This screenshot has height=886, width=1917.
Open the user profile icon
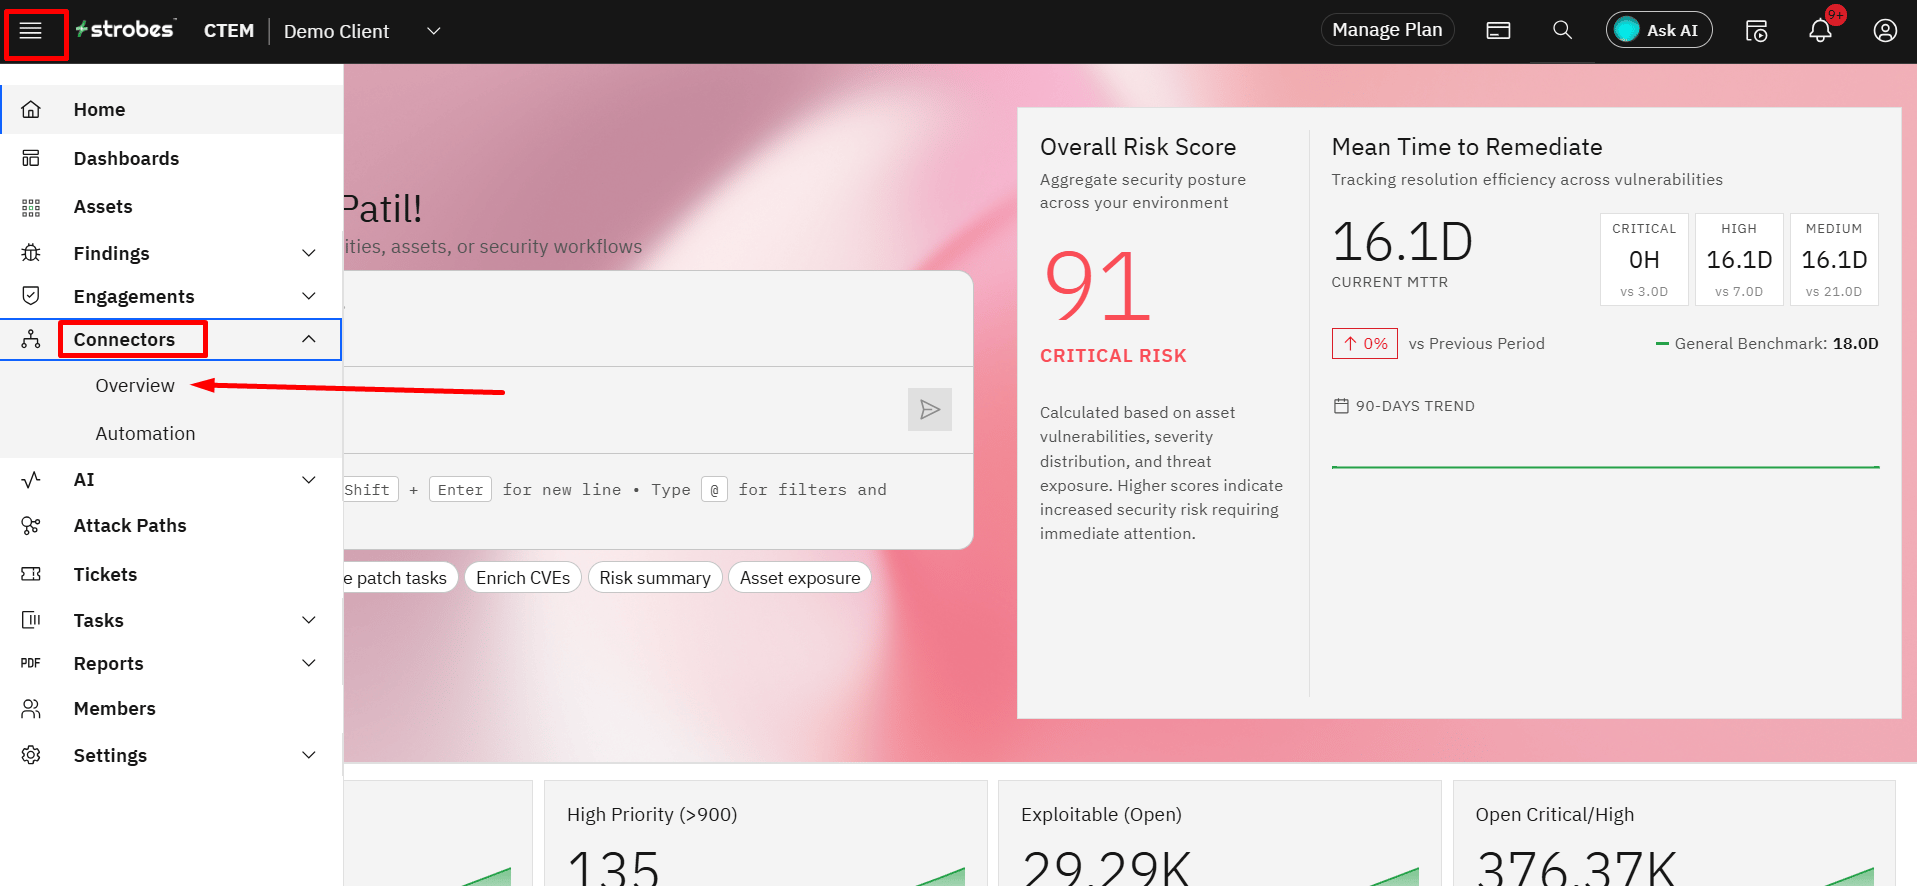(1885, 31)
